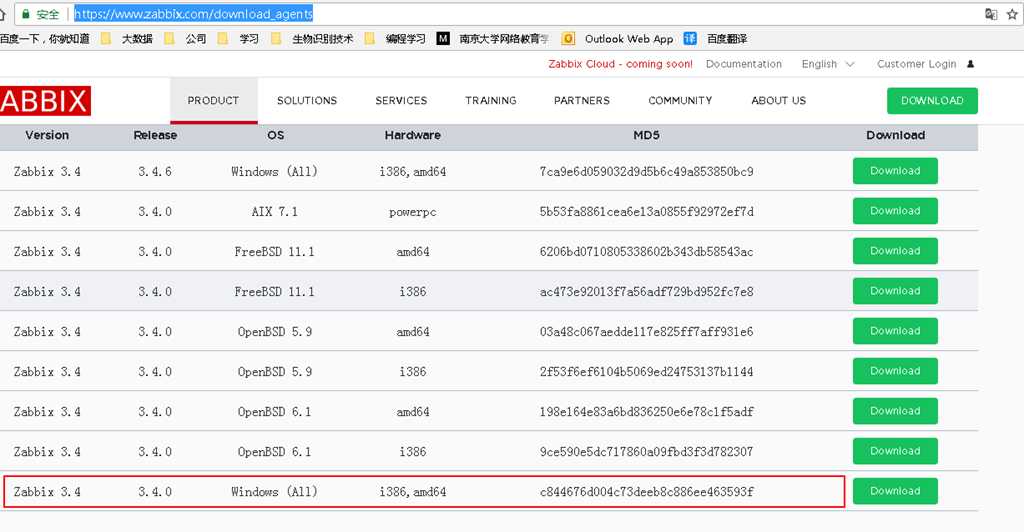Click the OS column header
Screen dimensions: 1024x532
click(x=276, y=135)
